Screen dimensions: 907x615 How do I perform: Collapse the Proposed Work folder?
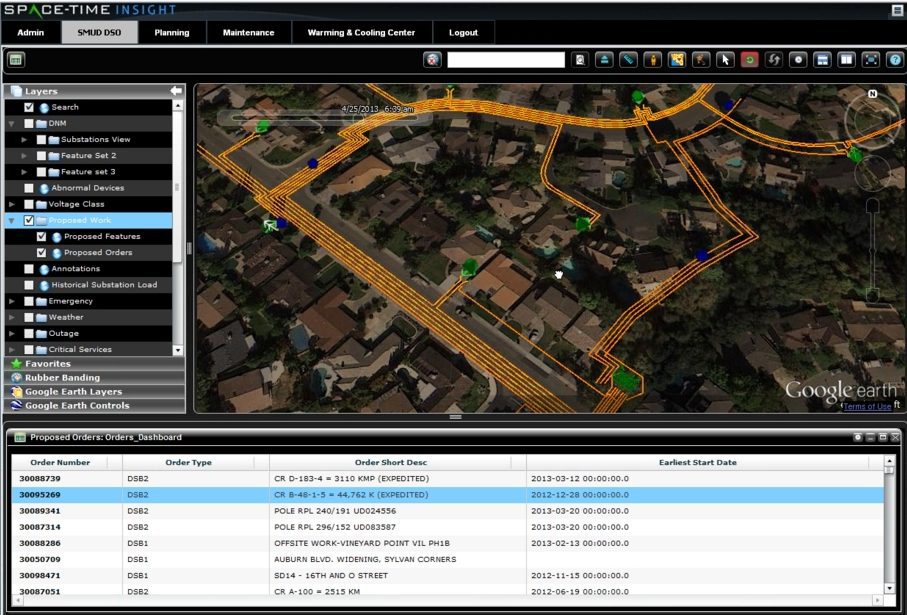coord(12,220)
